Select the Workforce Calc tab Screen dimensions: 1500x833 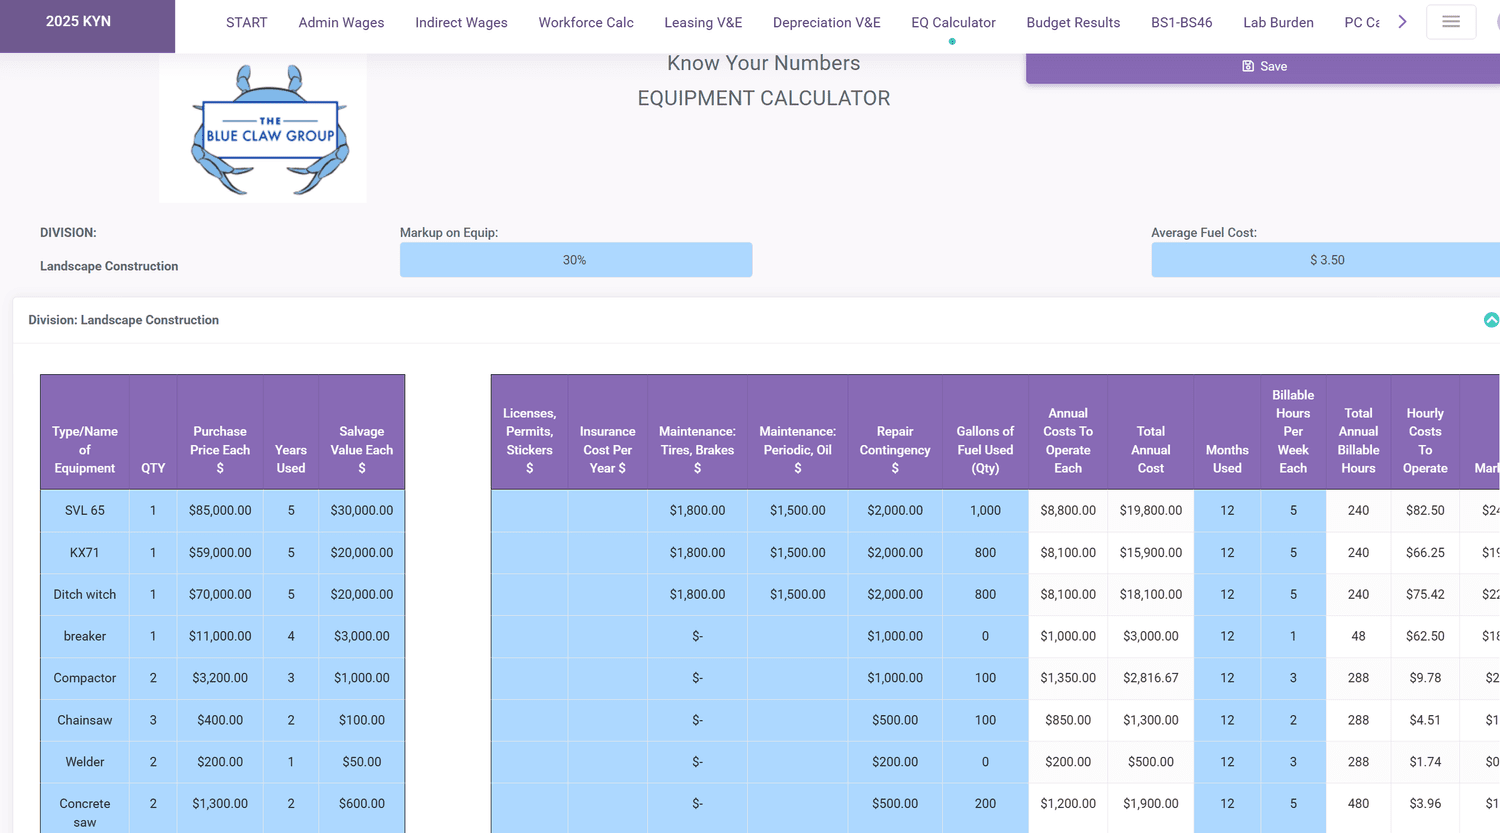click(x=586, y=23)
